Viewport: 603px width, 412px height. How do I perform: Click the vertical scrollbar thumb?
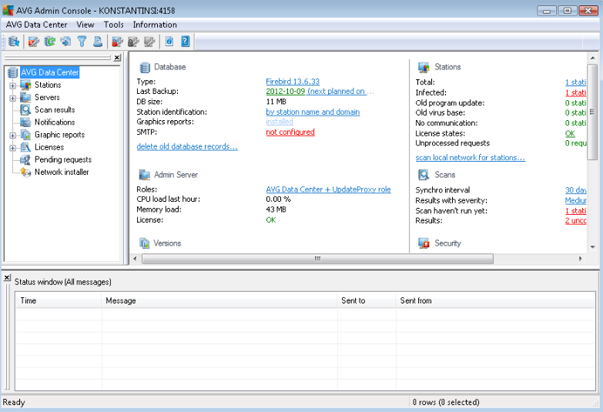tap(593, 112)
